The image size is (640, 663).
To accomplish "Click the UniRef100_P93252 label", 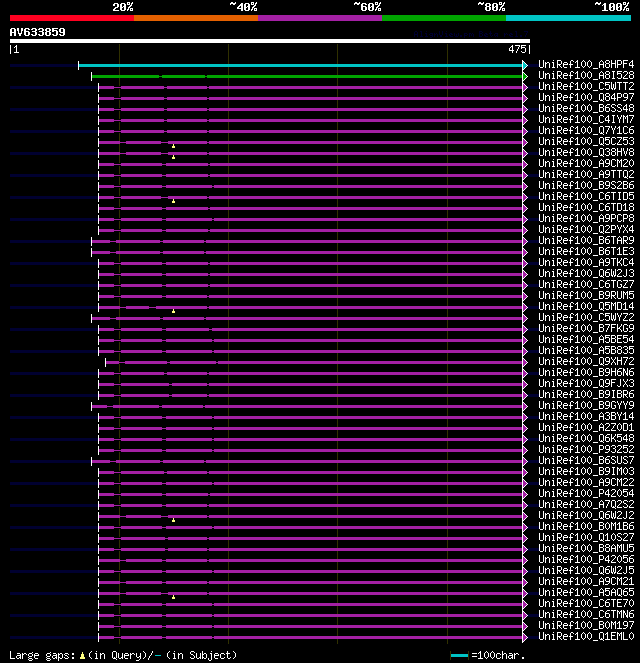I will pos(586,449).
